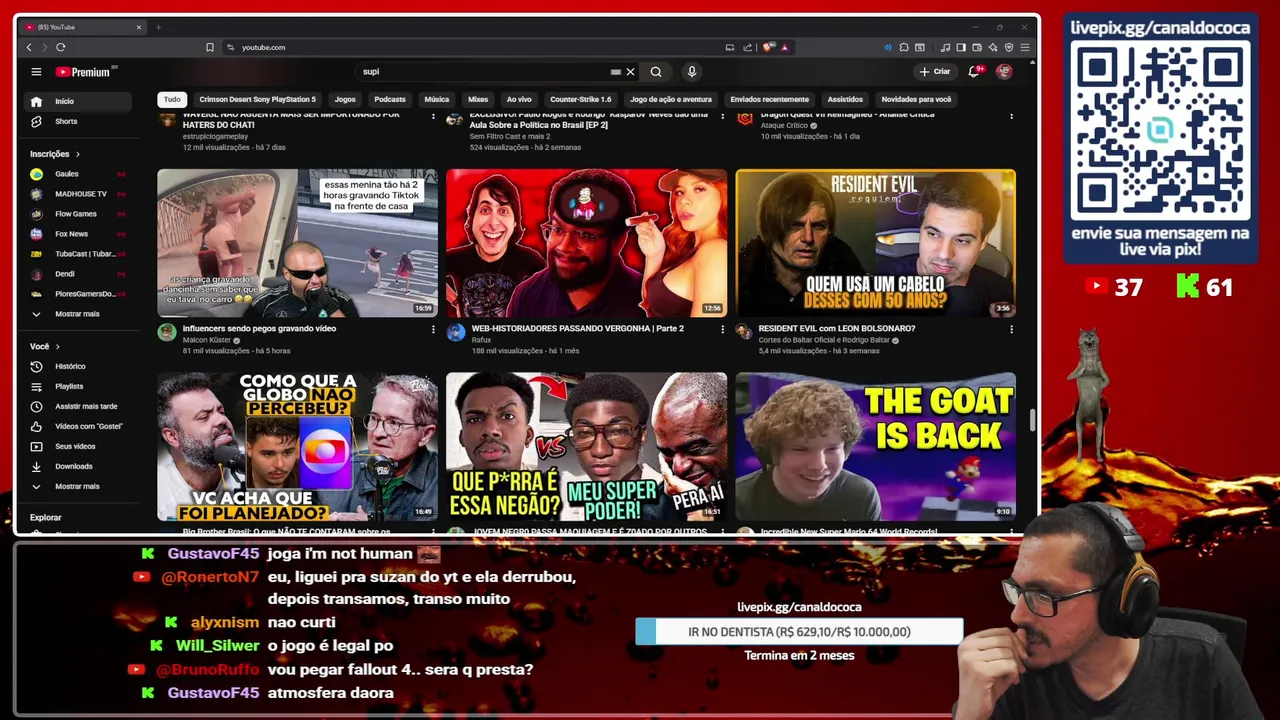
Task: Open the VPN shield icon in the toolbar
Action: pyautogui.click(x=1009, y=47)
